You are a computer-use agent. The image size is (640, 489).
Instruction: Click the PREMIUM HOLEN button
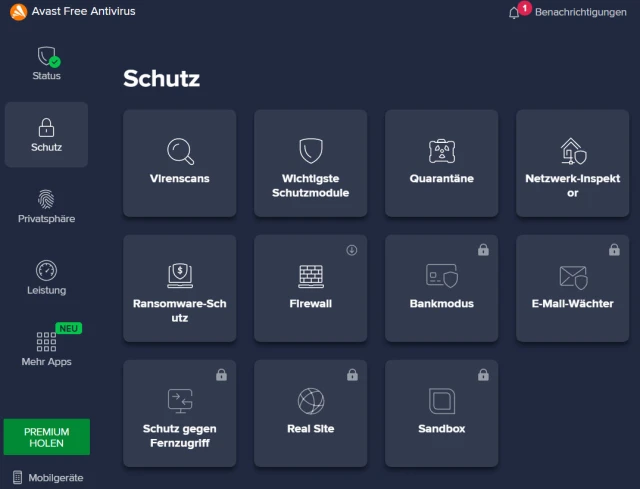pos(47,437)
